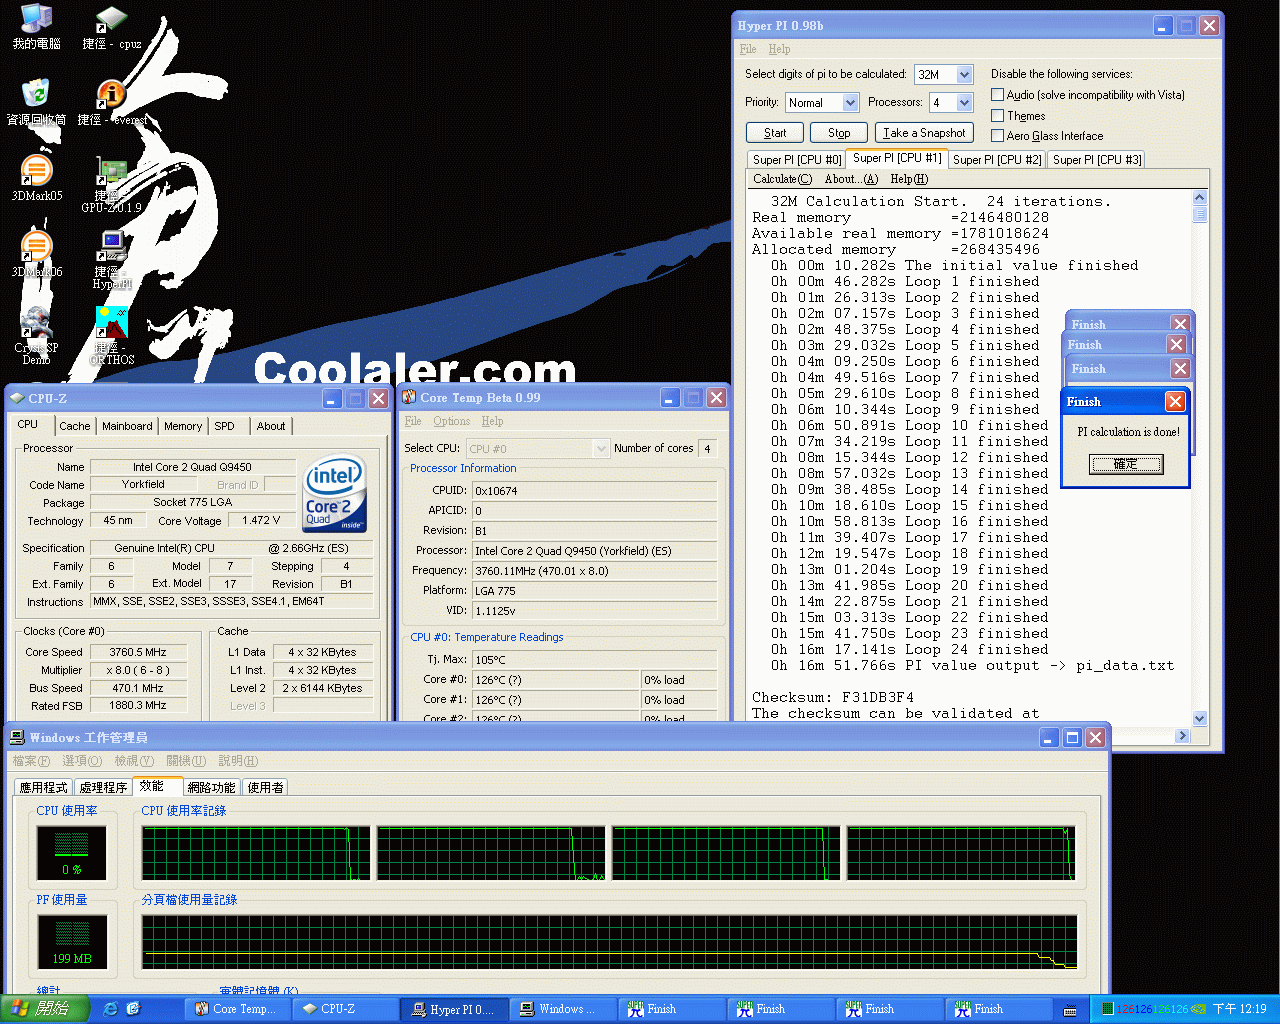Click the Intel Core 2 Quad logo in CPU-Z
The width and height of the screenshot is (1280, 1024).
click(335, 494)
